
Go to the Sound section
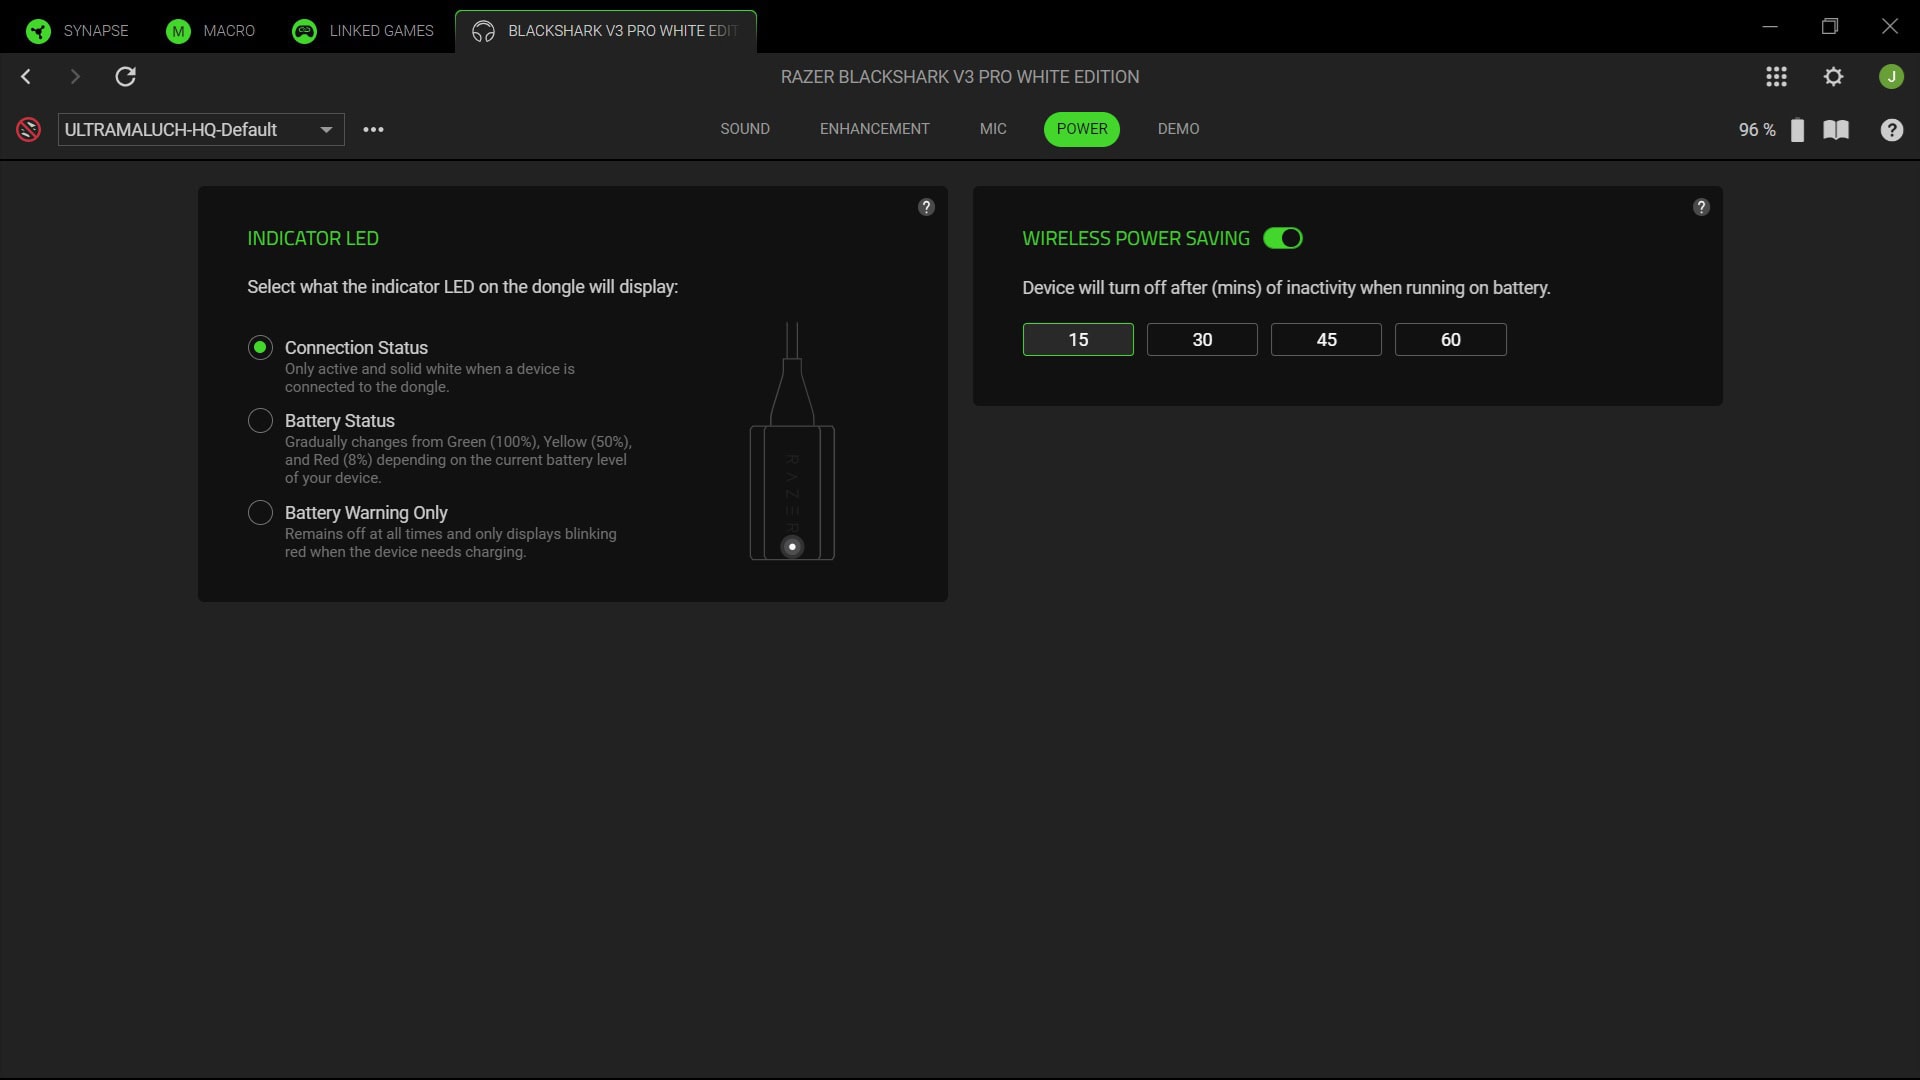[745, 129]
